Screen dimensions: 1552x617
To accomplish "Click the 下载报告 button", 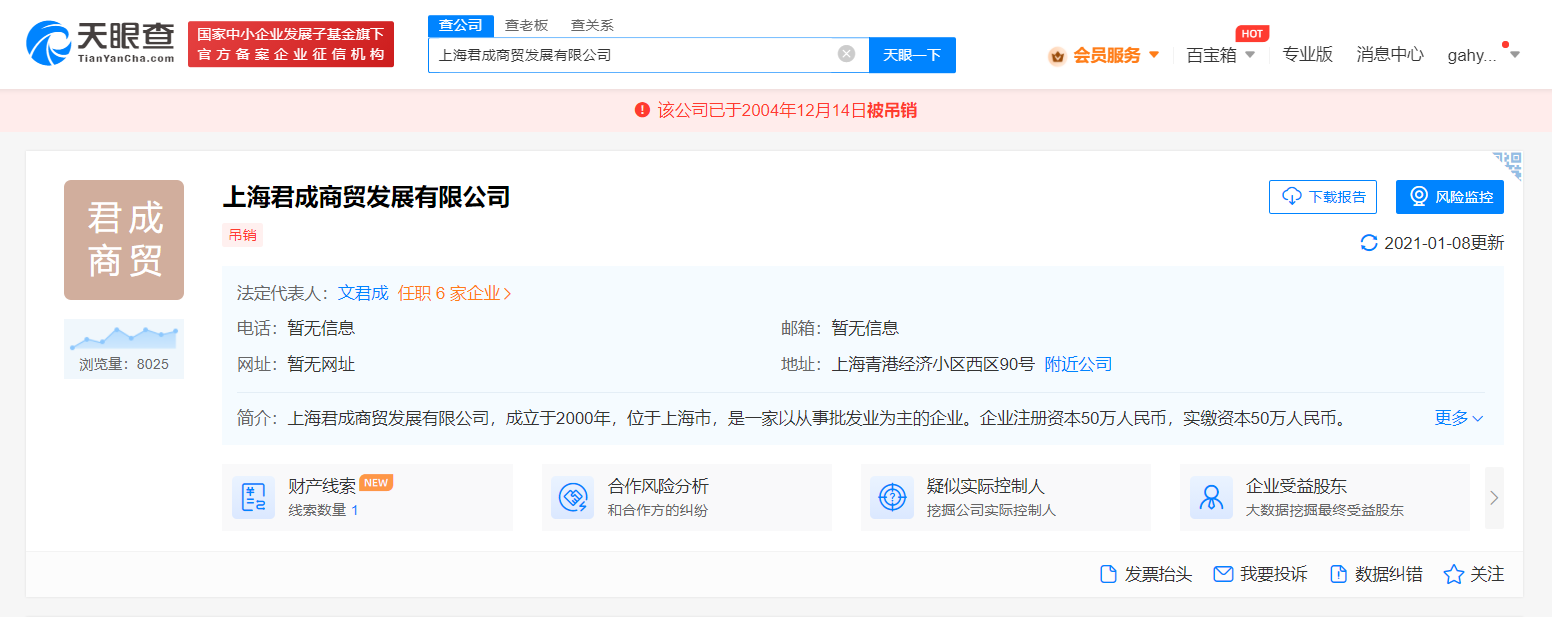I will pyautogui.click(x=1322, y=196).
